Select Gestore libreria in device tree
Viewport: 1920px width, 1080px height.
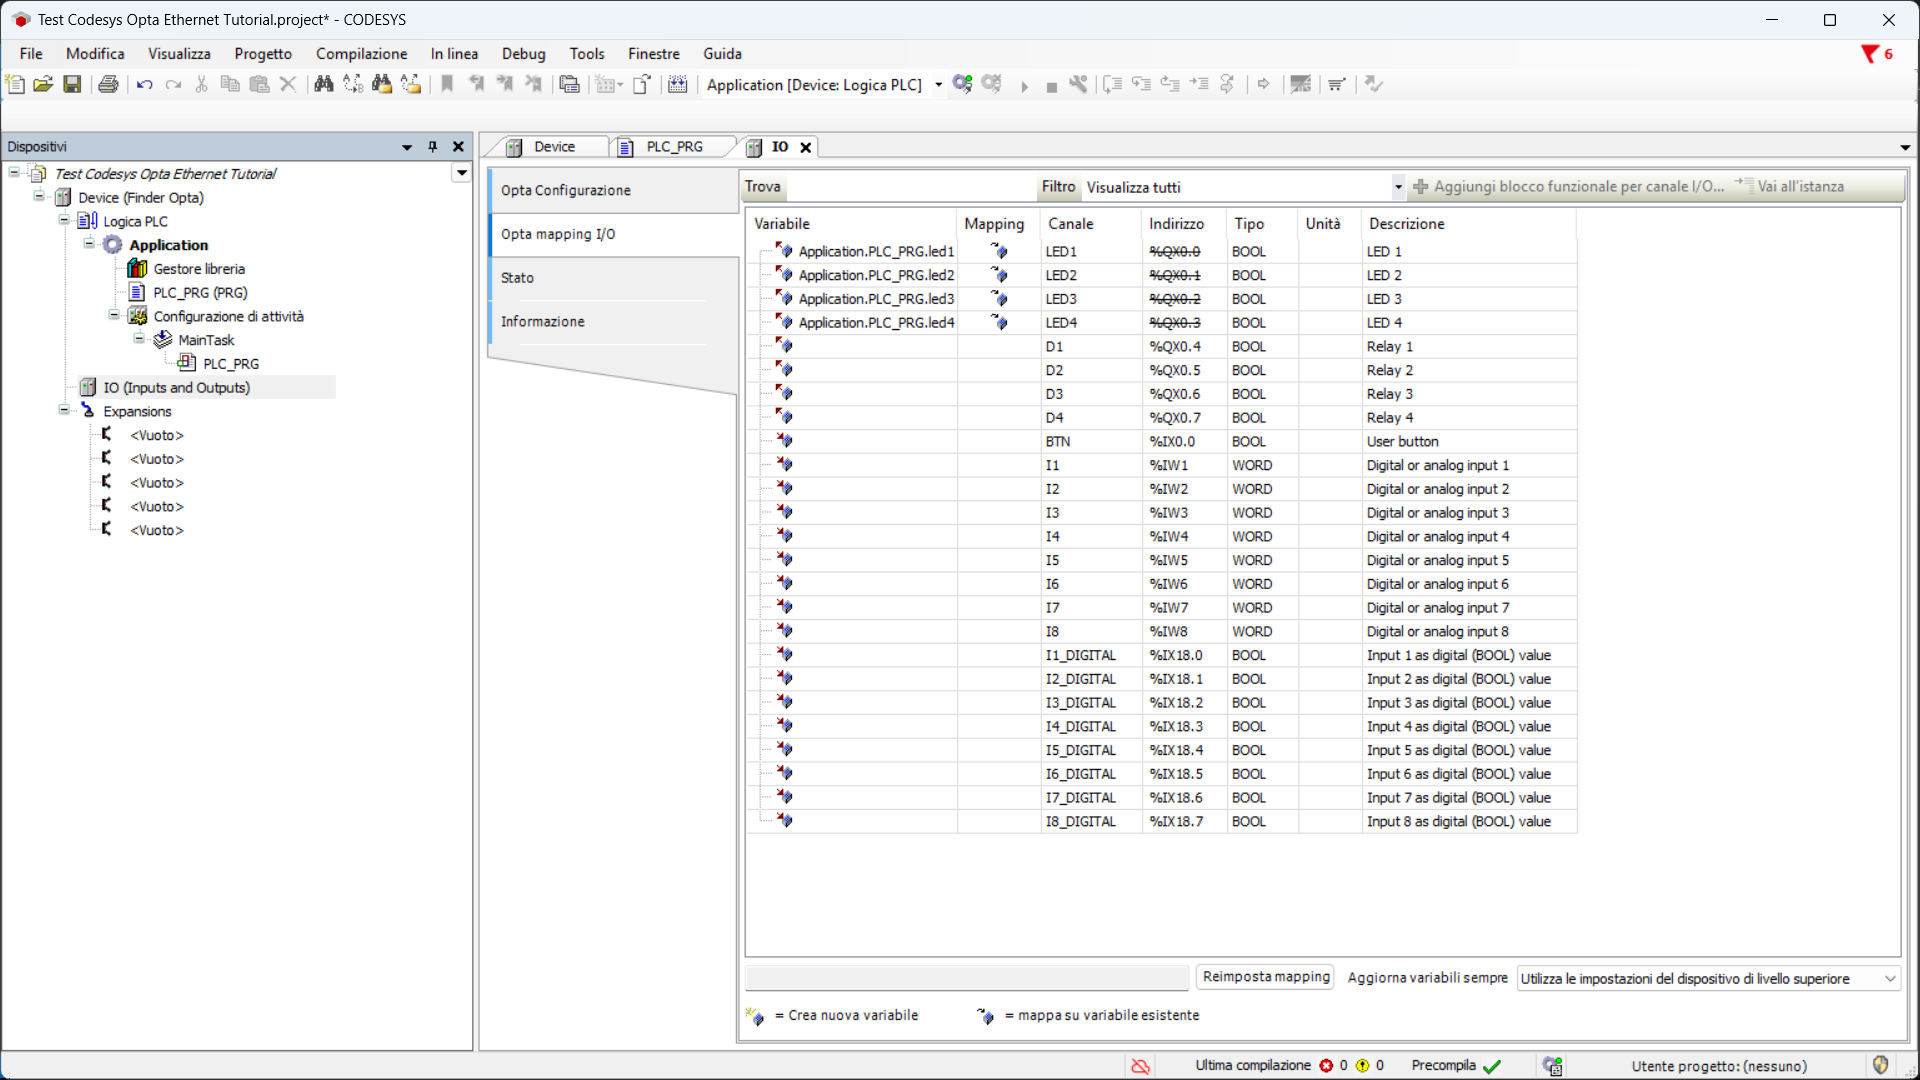click(198, 269)
